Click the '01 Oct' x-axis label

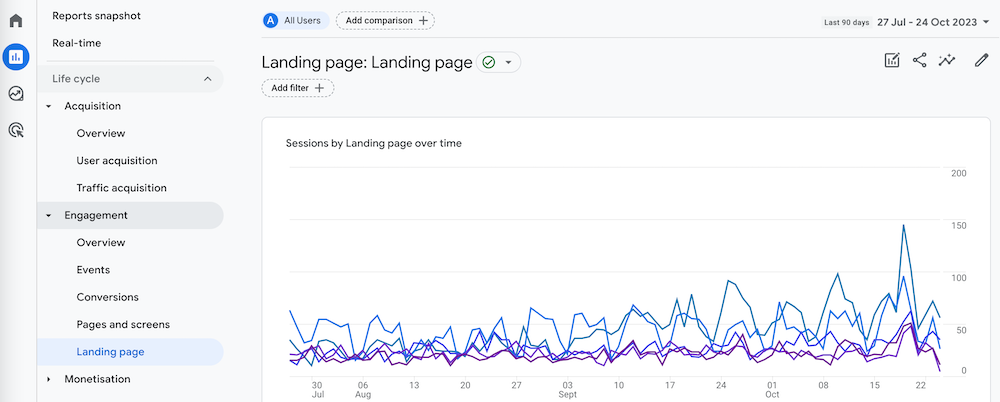coord(772,390)
